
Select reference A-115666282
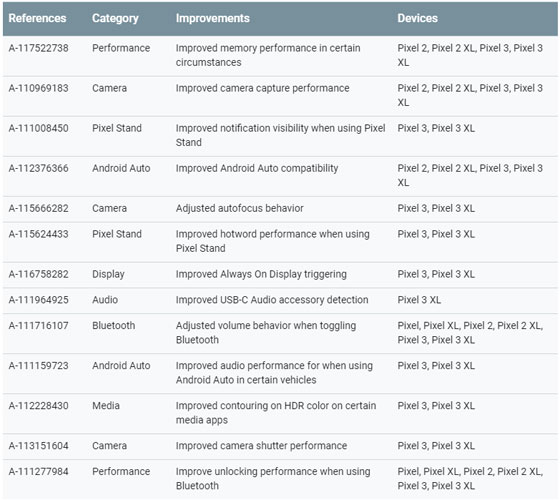[x=39, y=208]
